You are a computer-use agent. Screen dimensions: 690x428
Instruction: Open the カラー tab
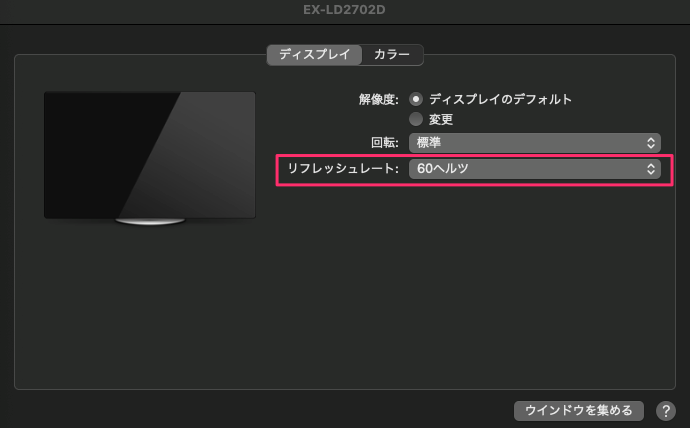pos(392,55)
